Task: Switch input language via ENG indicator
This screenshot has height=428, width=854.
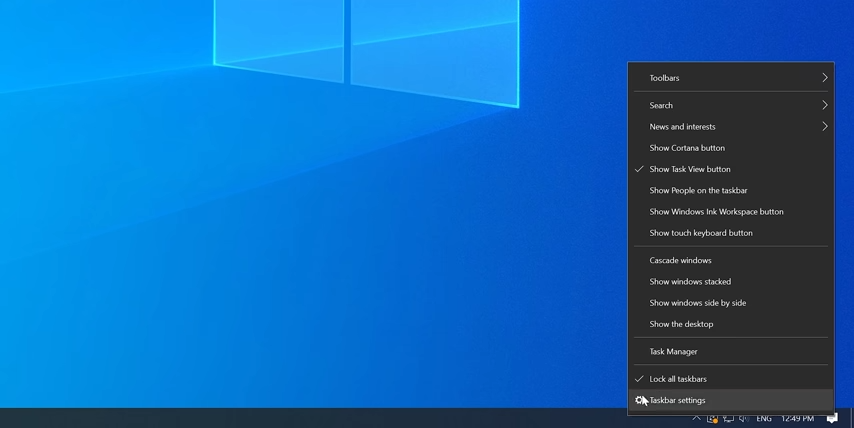Action: [x=764, y=419]
